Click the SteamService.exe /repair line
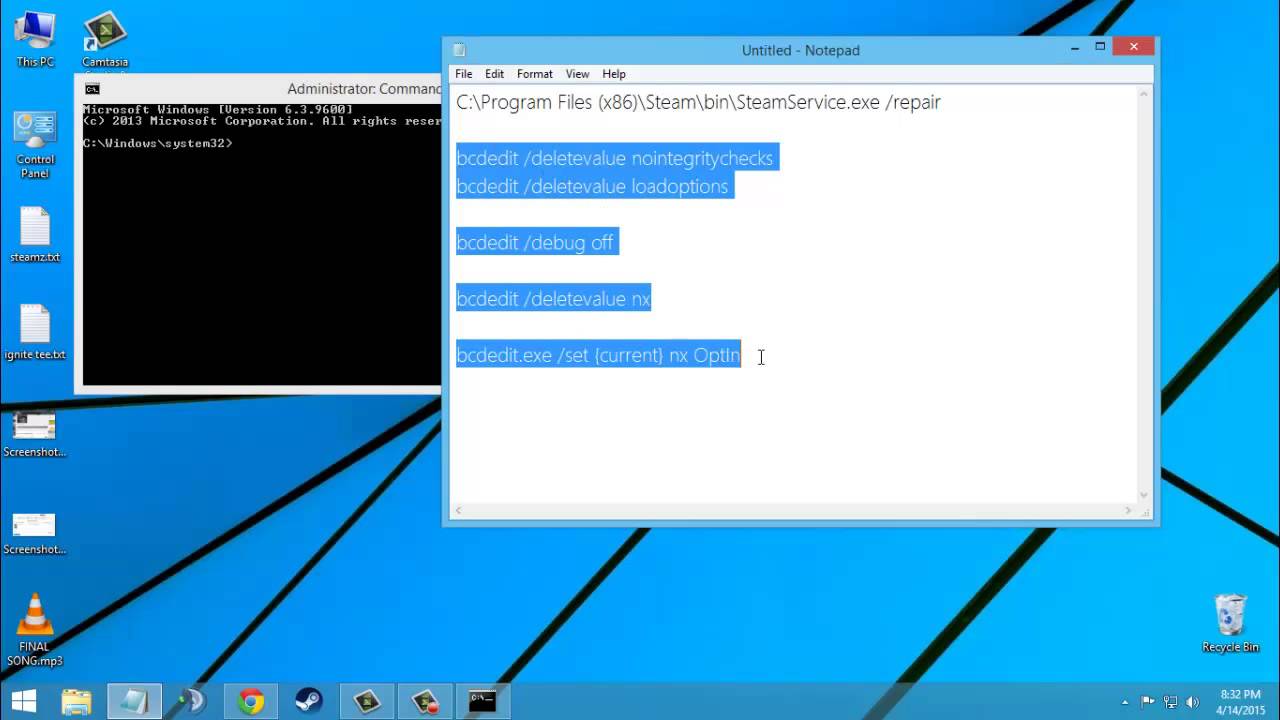1280x720 pixels. 699,102
